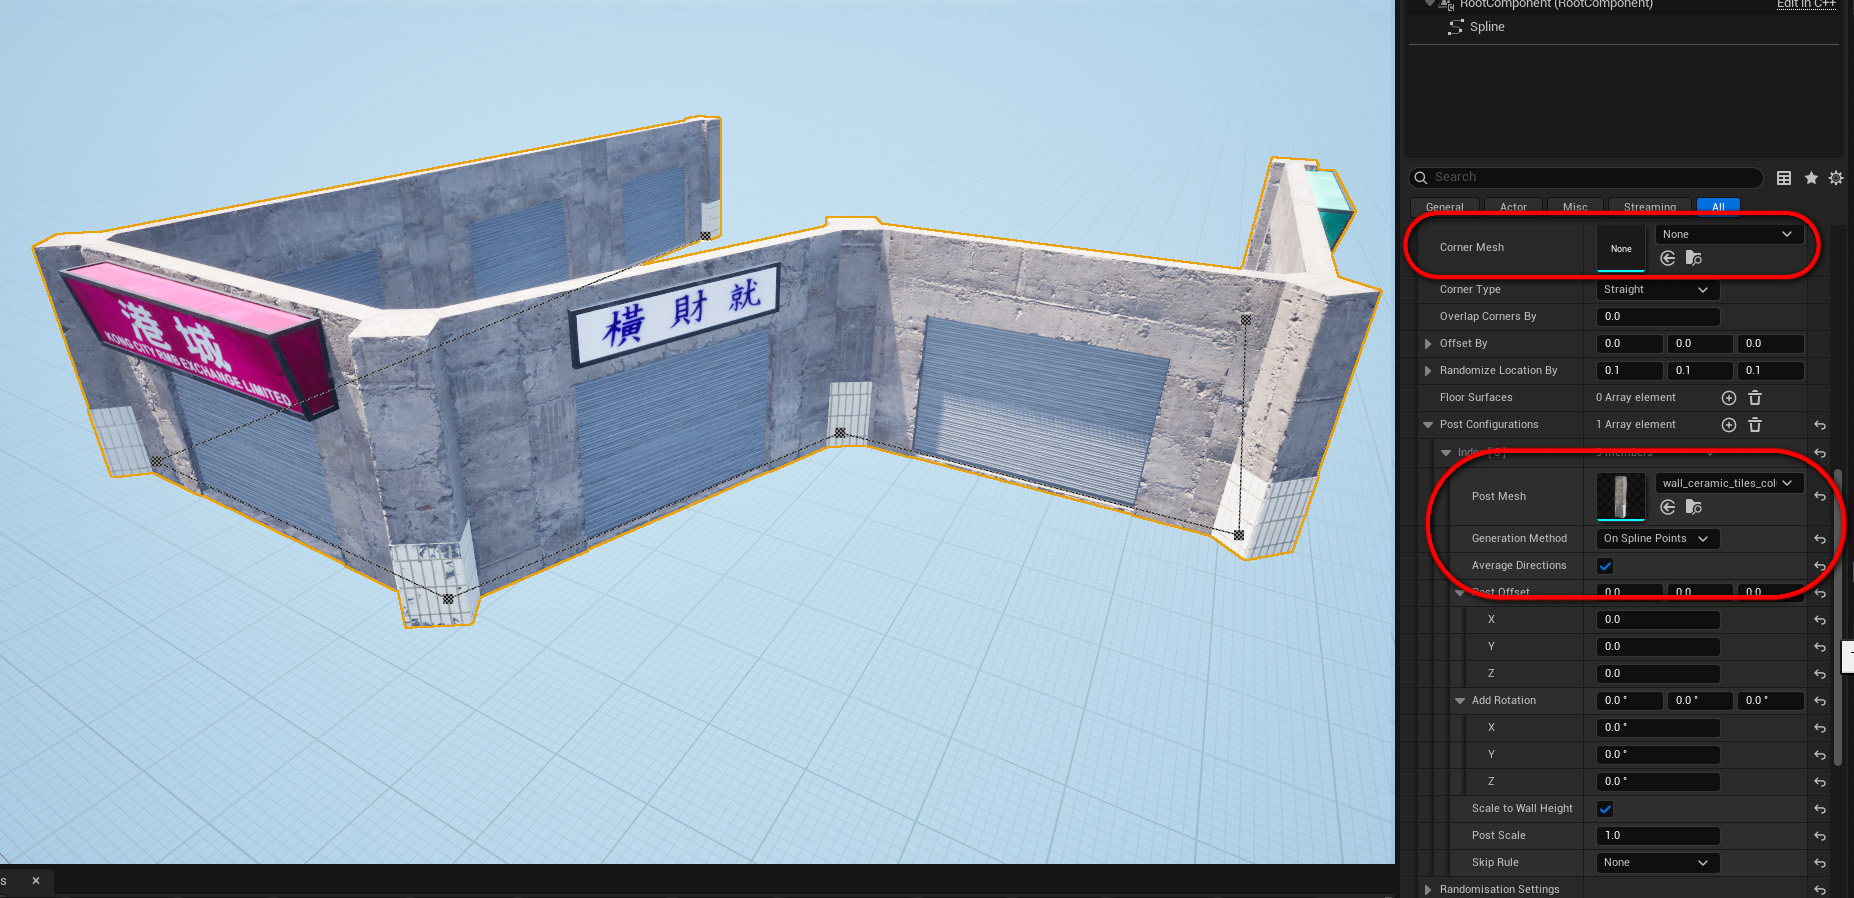The width and height of the screenshot is (1854, 898).
Task: Click the Details panel search field
Action: pyautogui.click(x=1590, y=177)
